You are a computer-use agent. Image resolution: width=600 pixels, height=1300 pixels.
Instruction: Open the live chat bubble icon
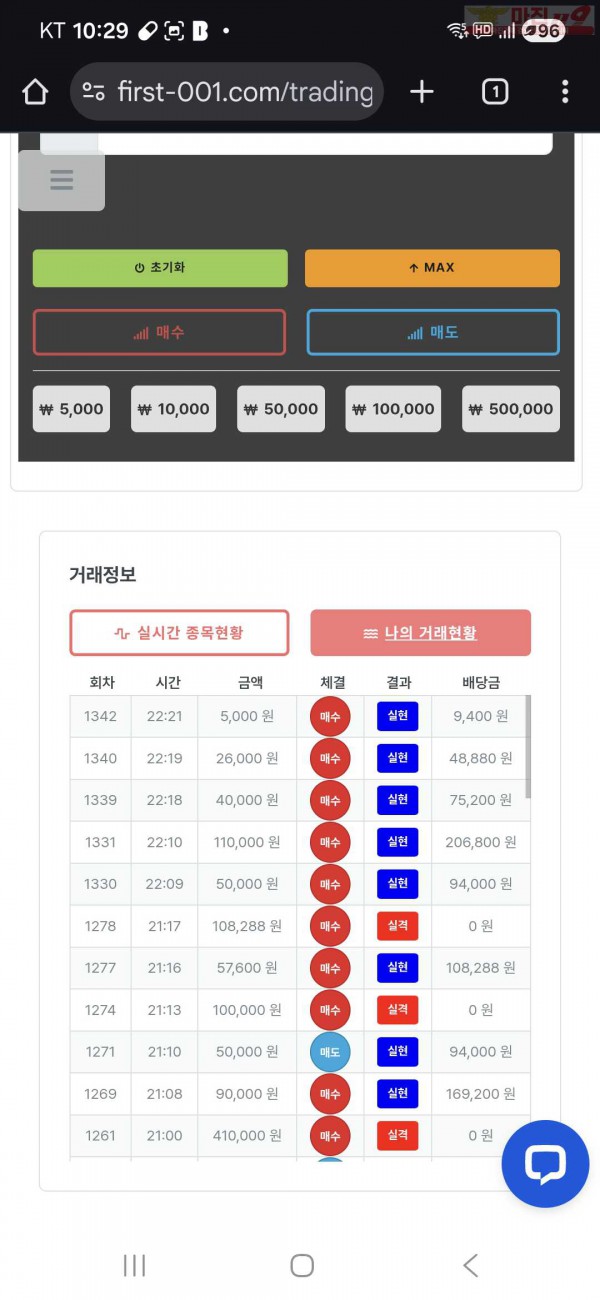tap(545, 1163)
